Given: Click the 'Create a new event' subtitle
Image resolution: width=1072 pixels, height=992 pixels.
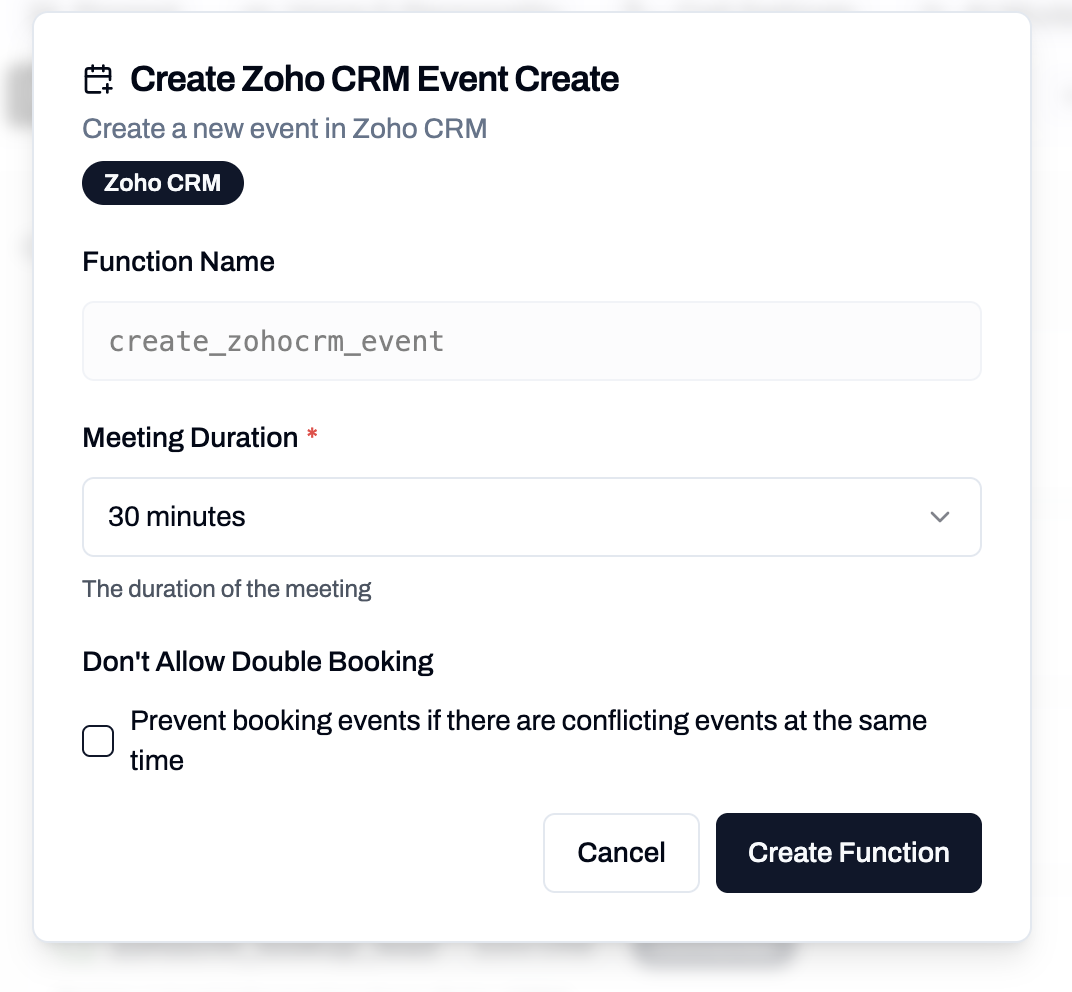Looking at the screenshot, I should [284, 128].
